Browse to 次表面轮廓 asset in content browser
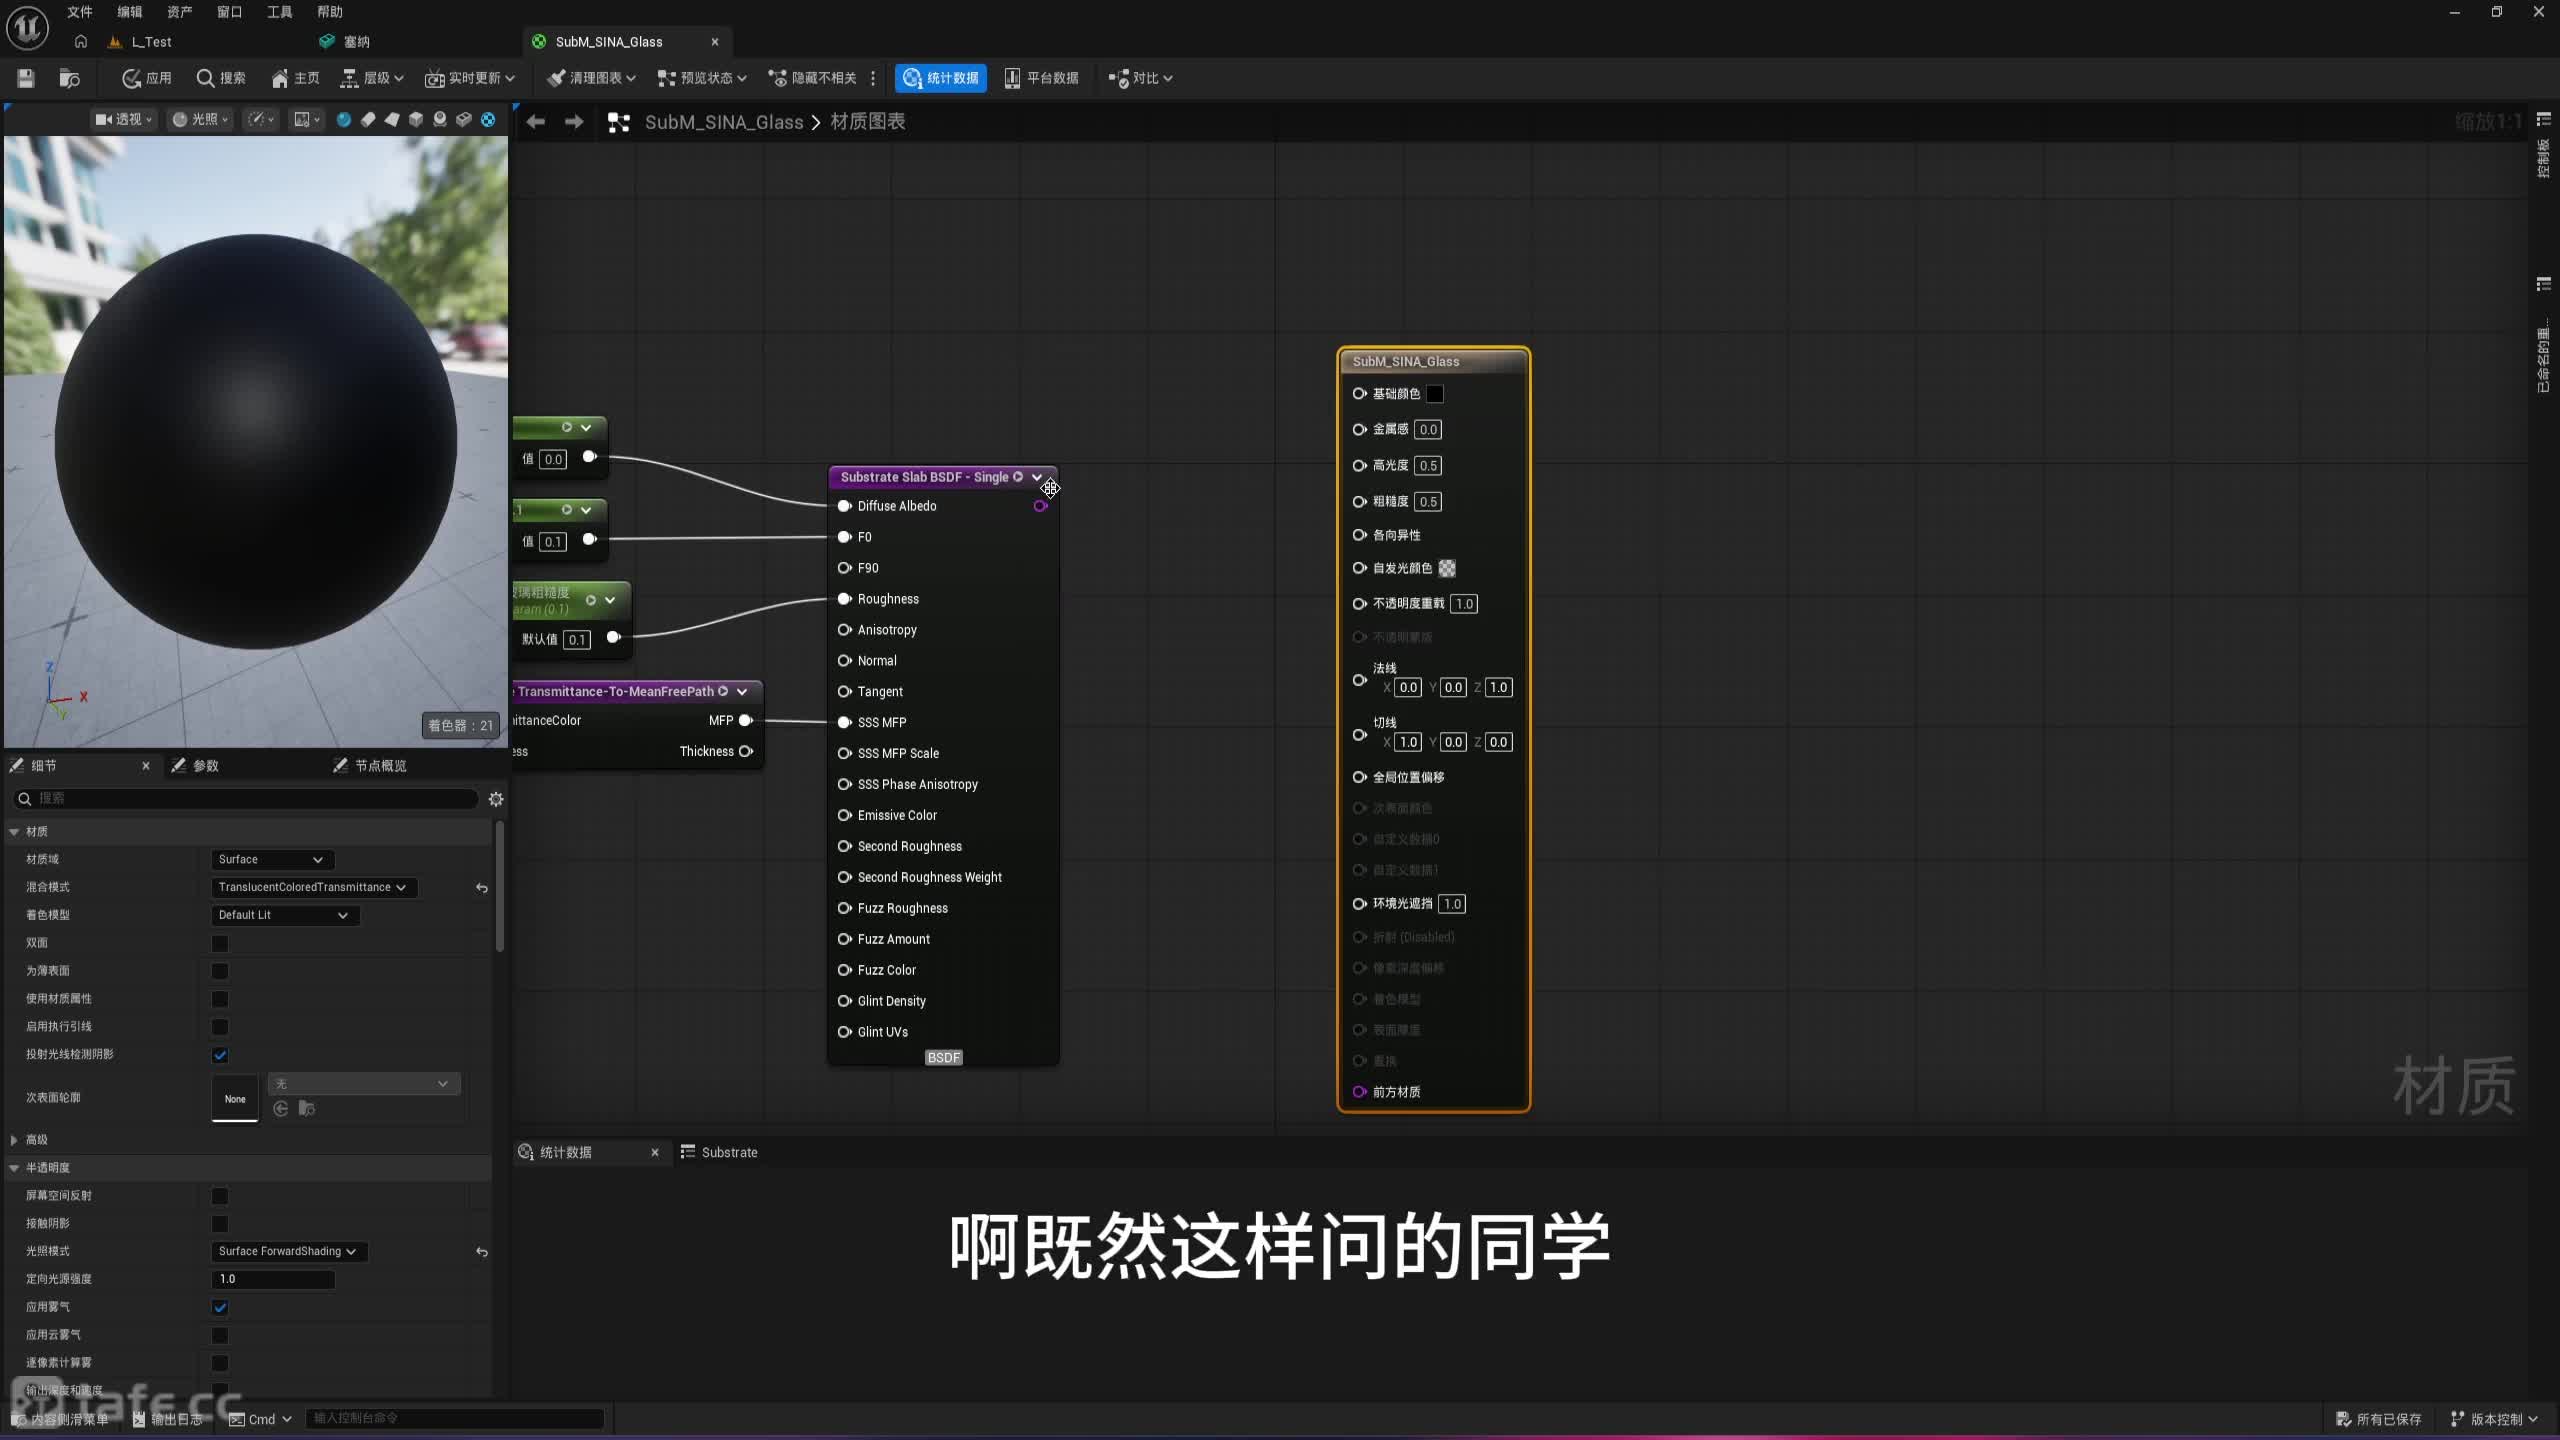Image resolution: width=2560 pixels, height=1440 pixels. pyautogui.click(x=307, y=1108)
